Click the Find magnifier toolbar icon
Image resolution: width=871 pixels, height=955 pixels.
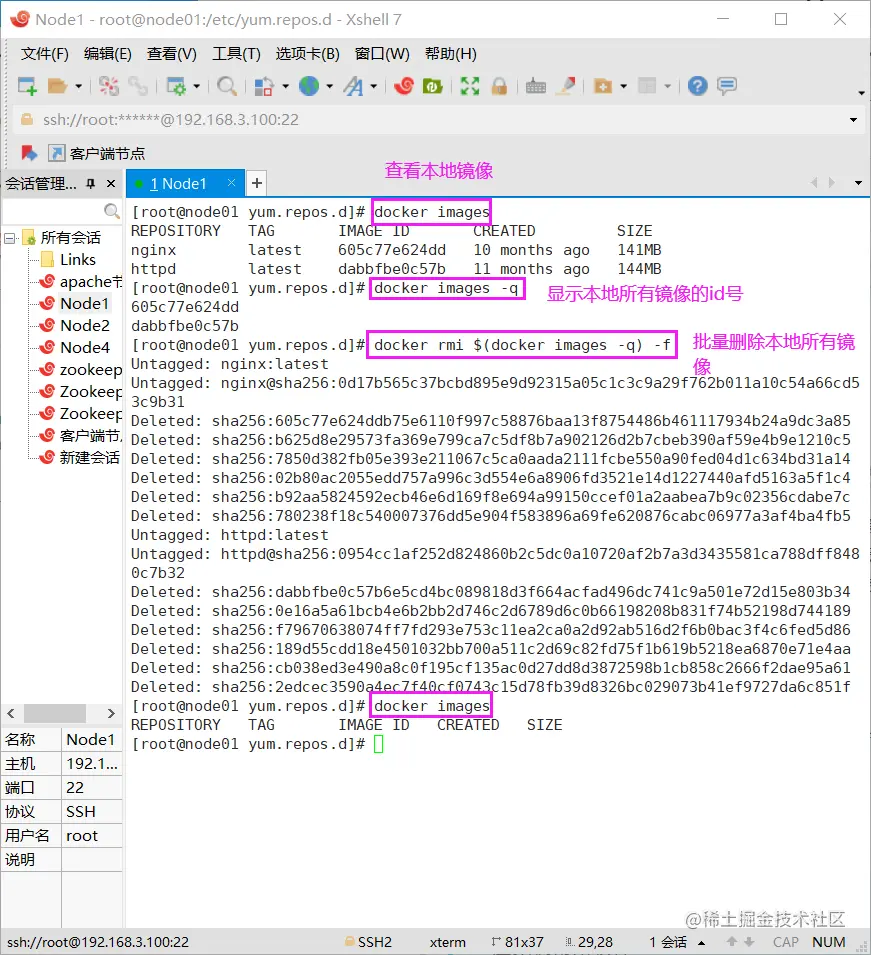(227, 86)
